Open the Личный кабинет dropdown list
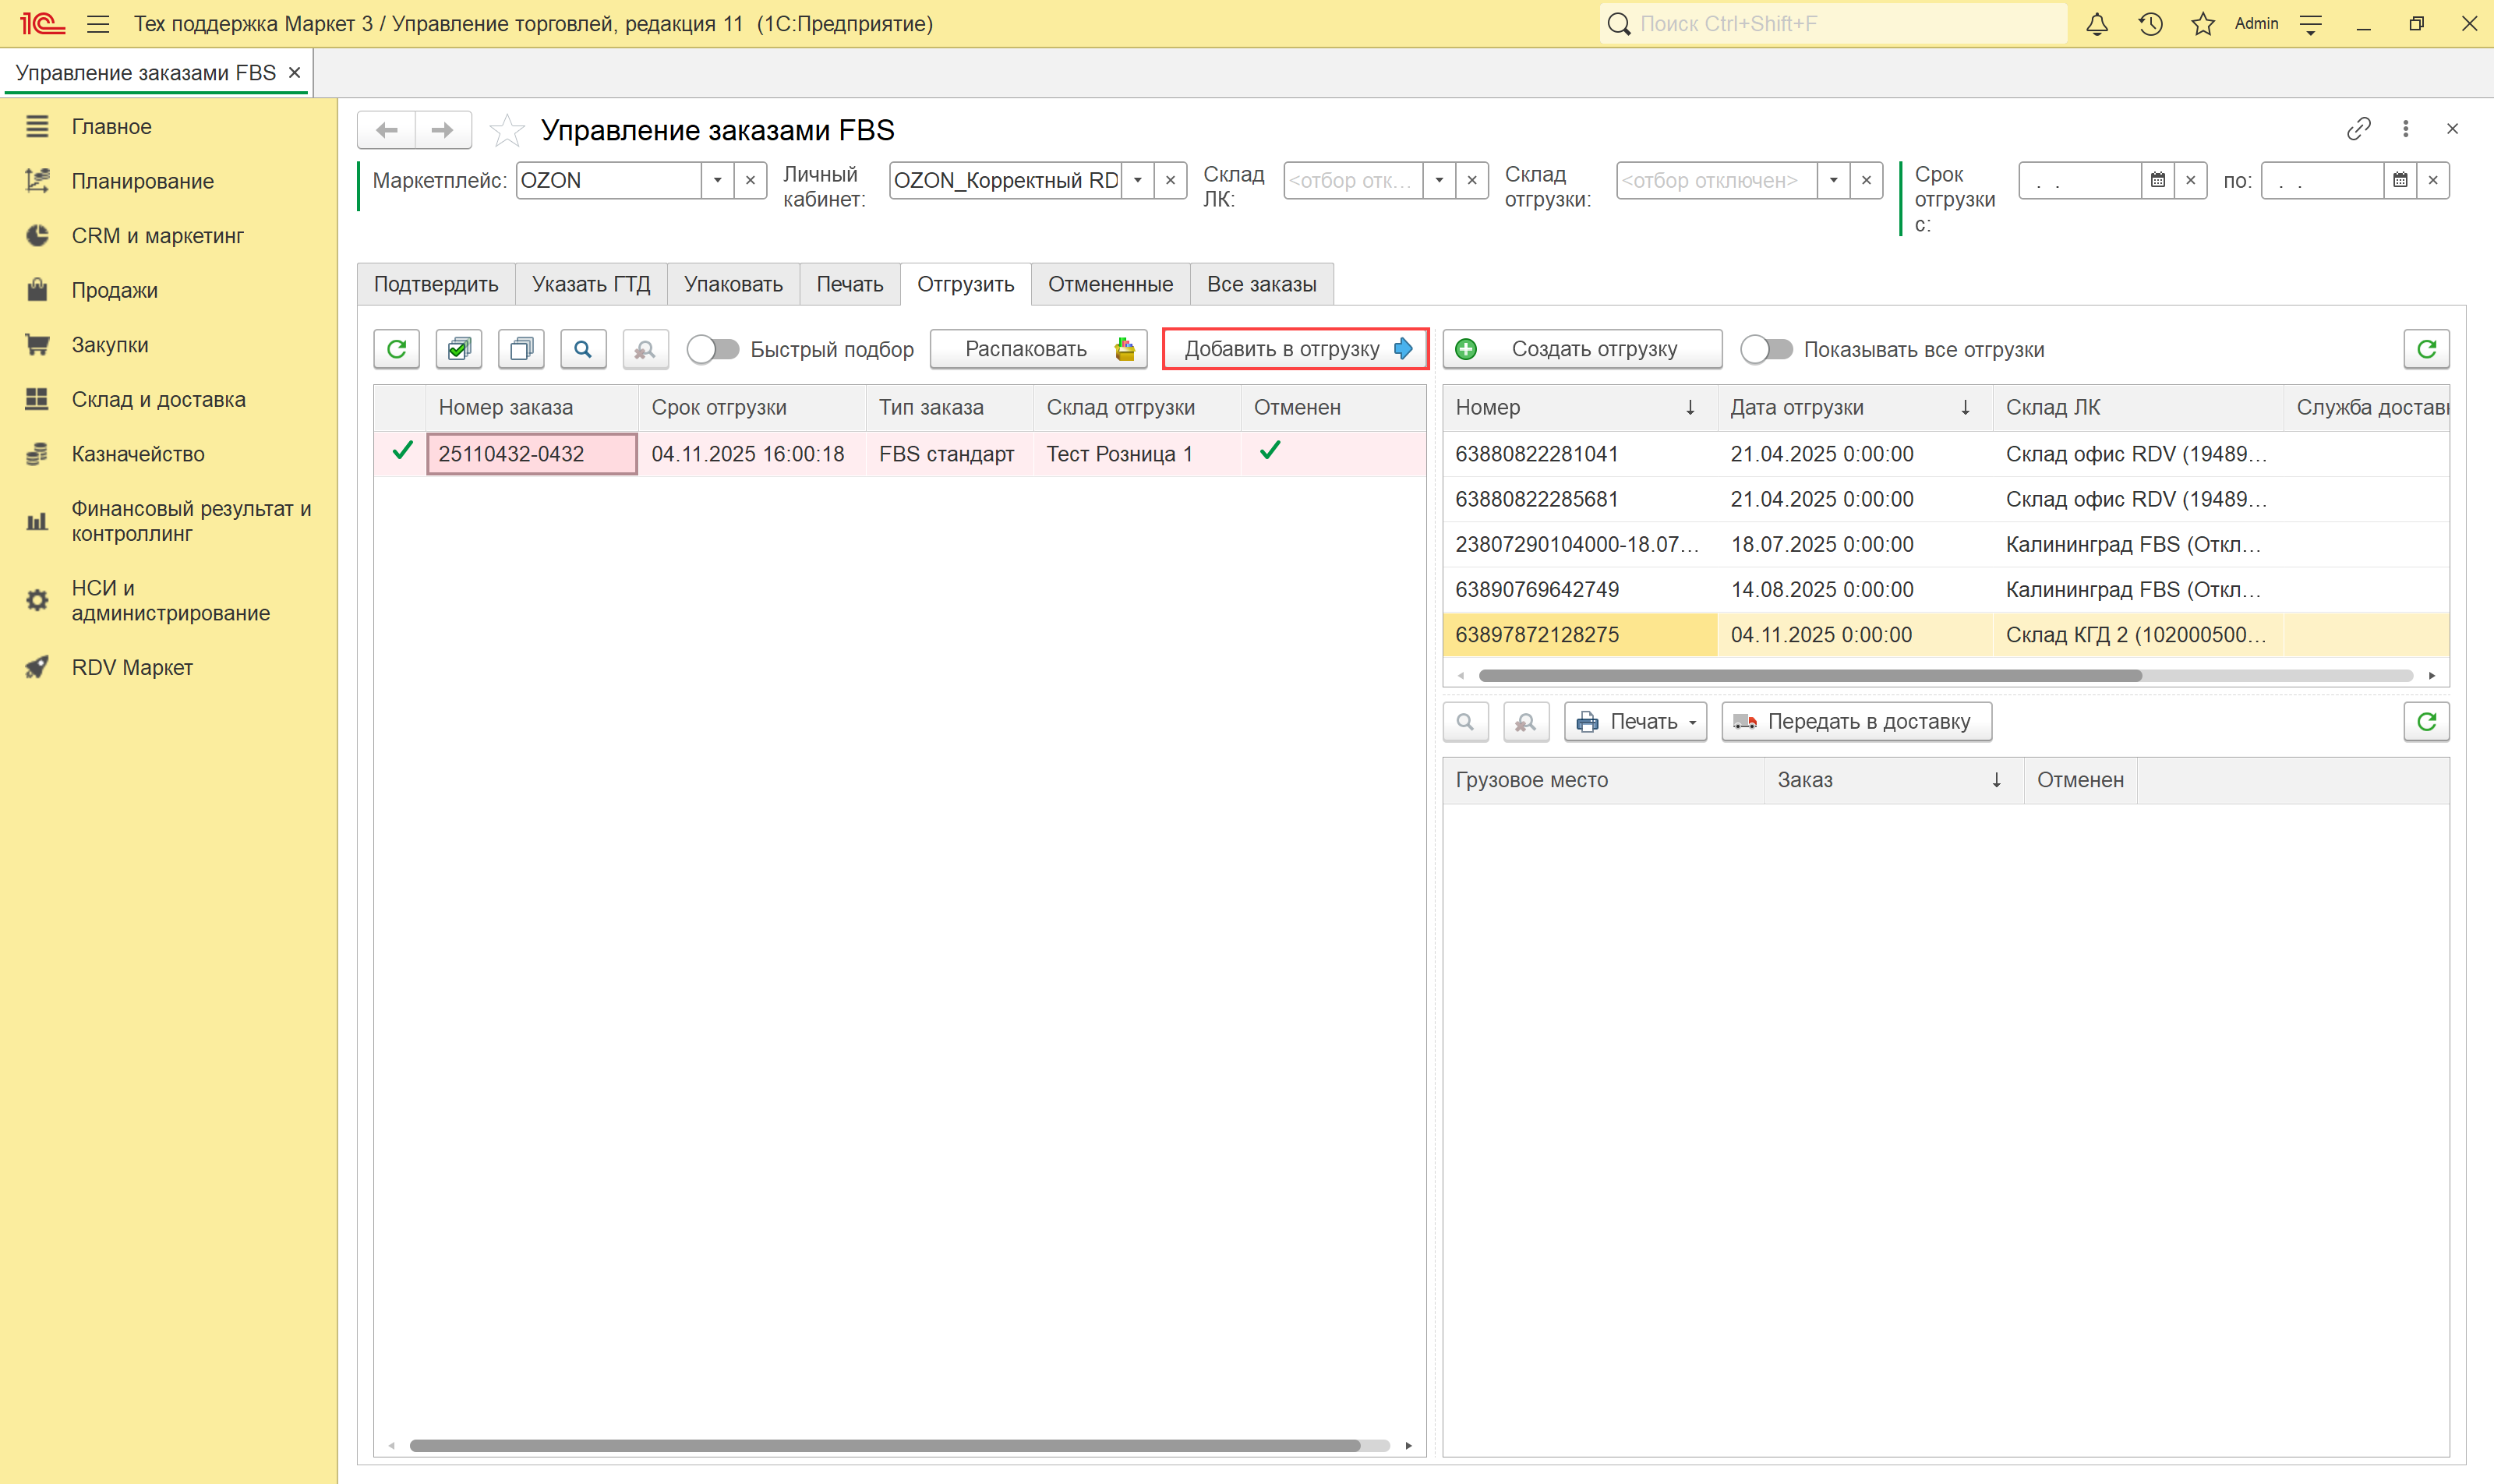The height and width of the screenshot is (1484, 2494). (1137, 181)
